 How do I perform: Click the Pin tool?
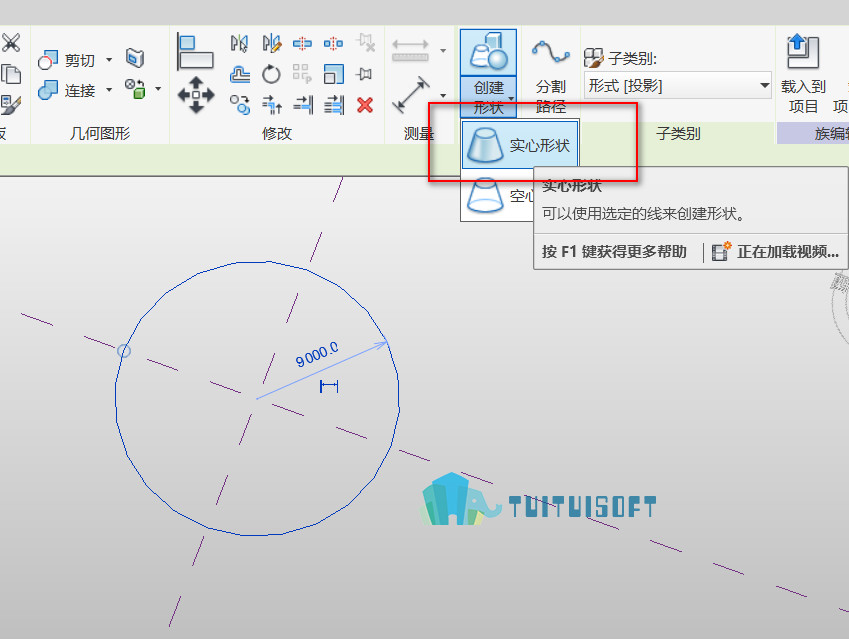click(x=364, y=74)
